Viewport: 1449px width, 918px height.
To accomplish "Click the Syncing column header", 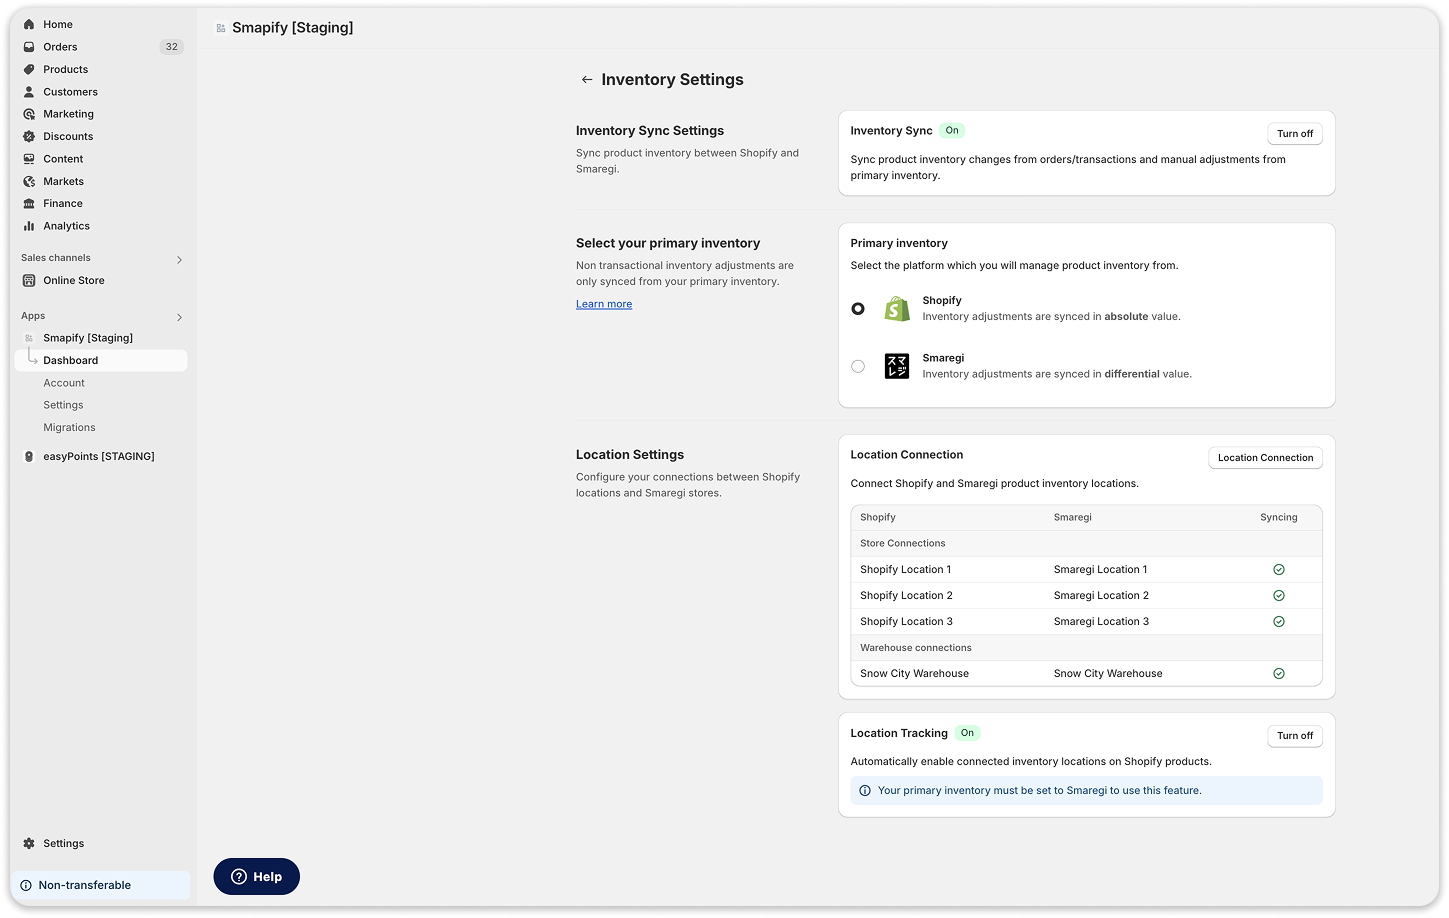I will 1278,518.
